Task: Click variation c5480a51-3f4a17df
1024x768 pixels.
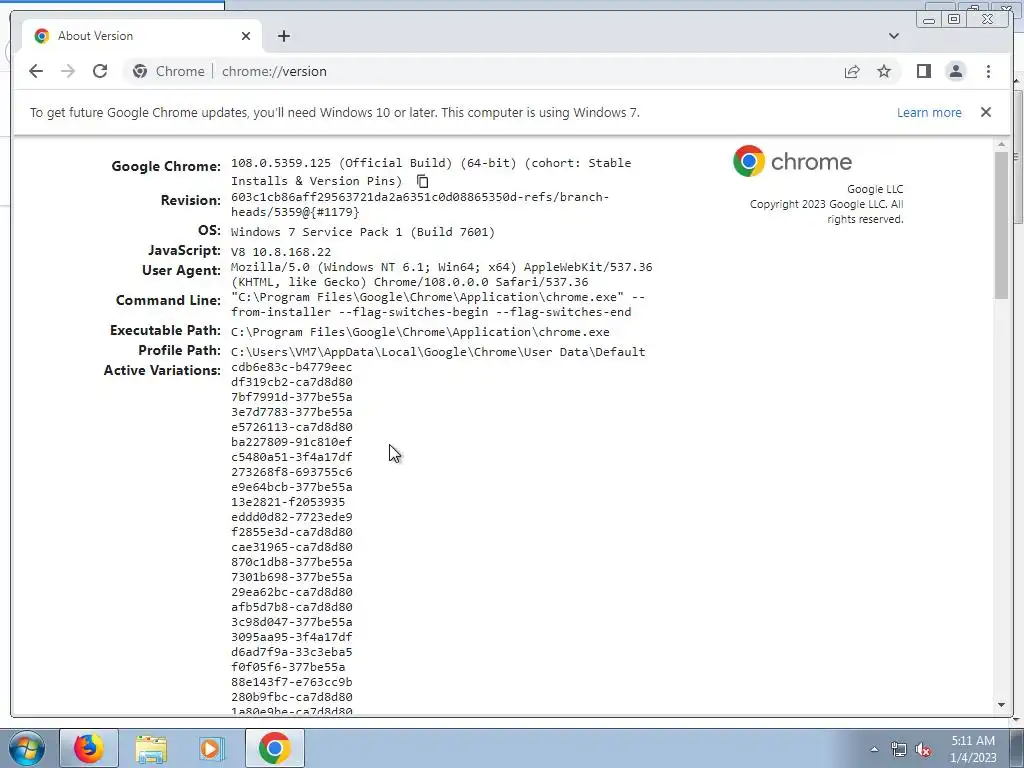Action: coord(291,457)
